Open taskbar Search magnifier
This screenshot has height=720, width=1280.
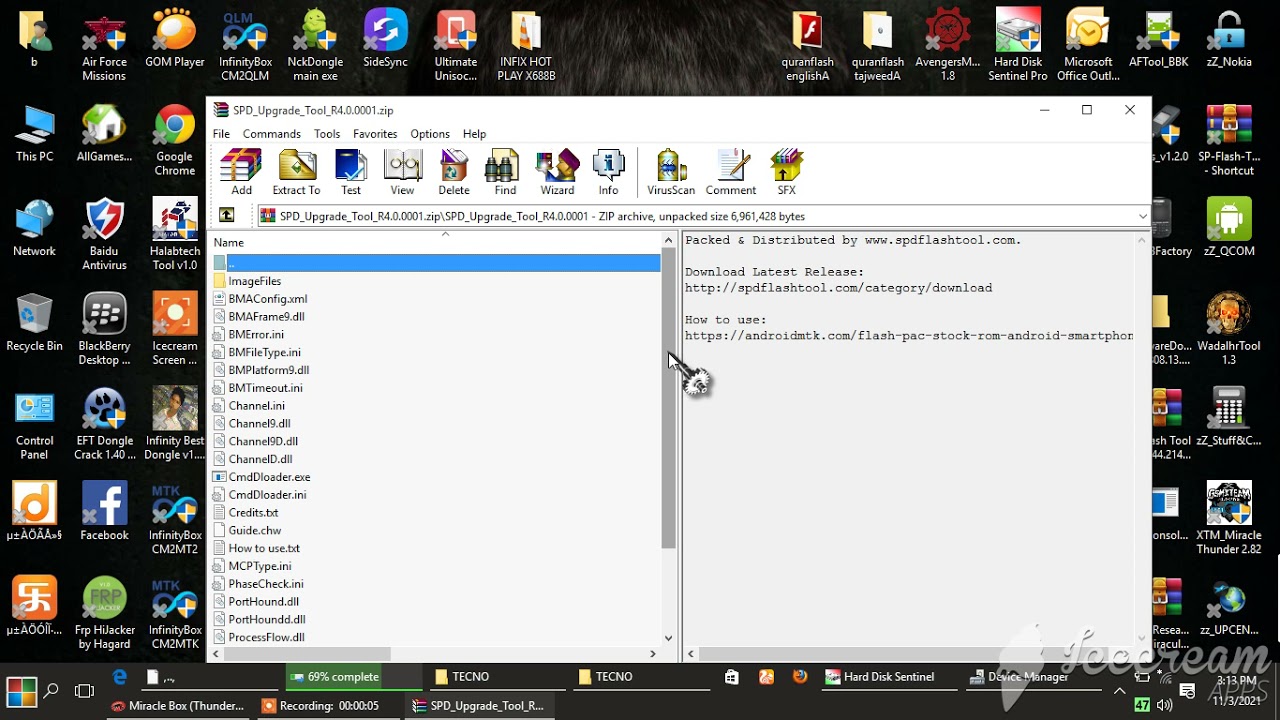[51, 691]
